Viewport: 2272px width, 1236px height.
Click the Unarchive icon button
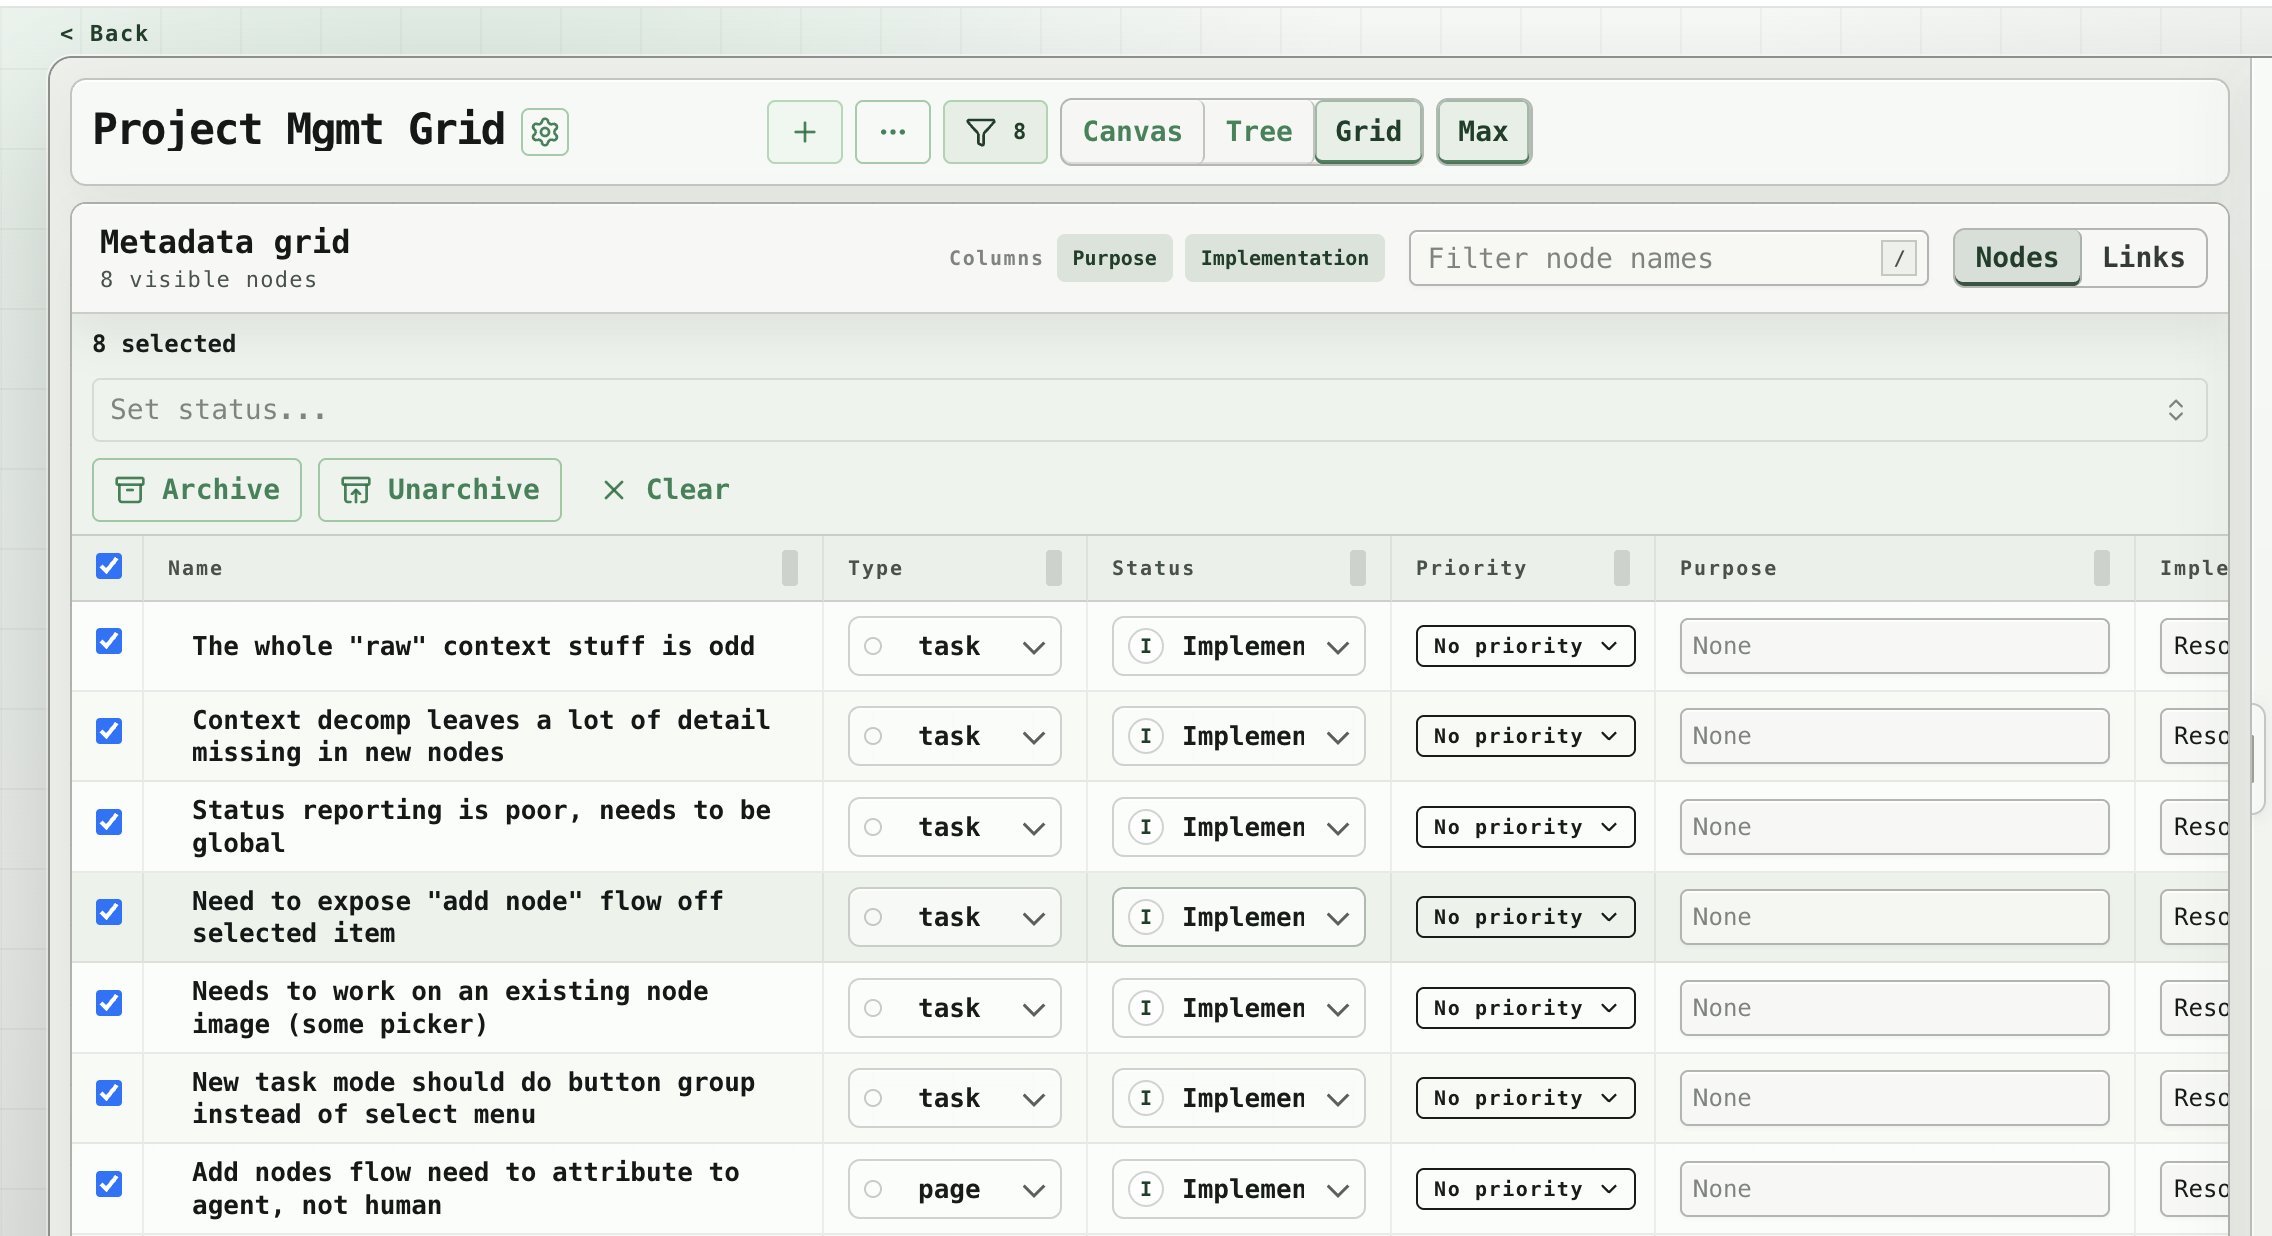(x=440, y=490)
